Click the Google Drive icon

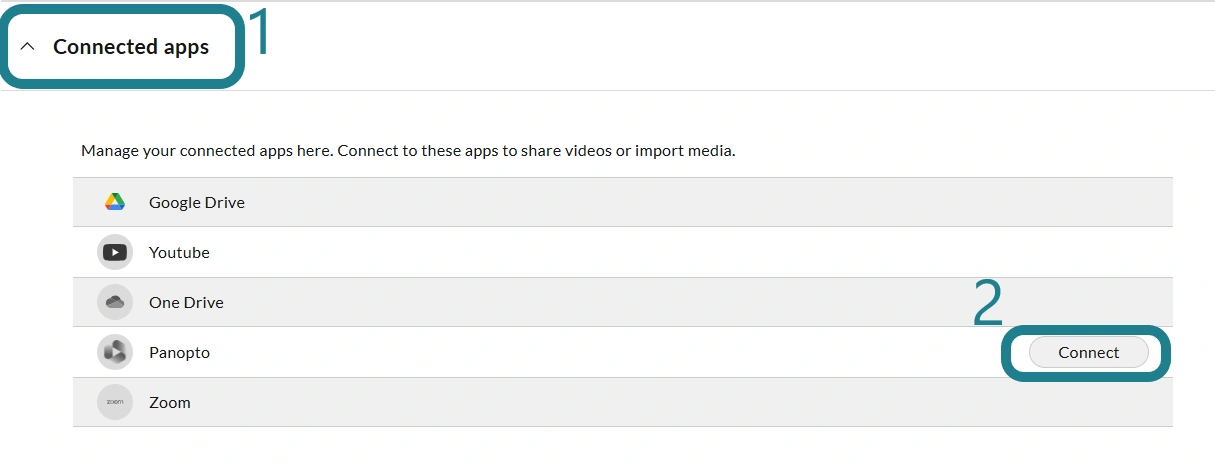click(x=115, y=202)
